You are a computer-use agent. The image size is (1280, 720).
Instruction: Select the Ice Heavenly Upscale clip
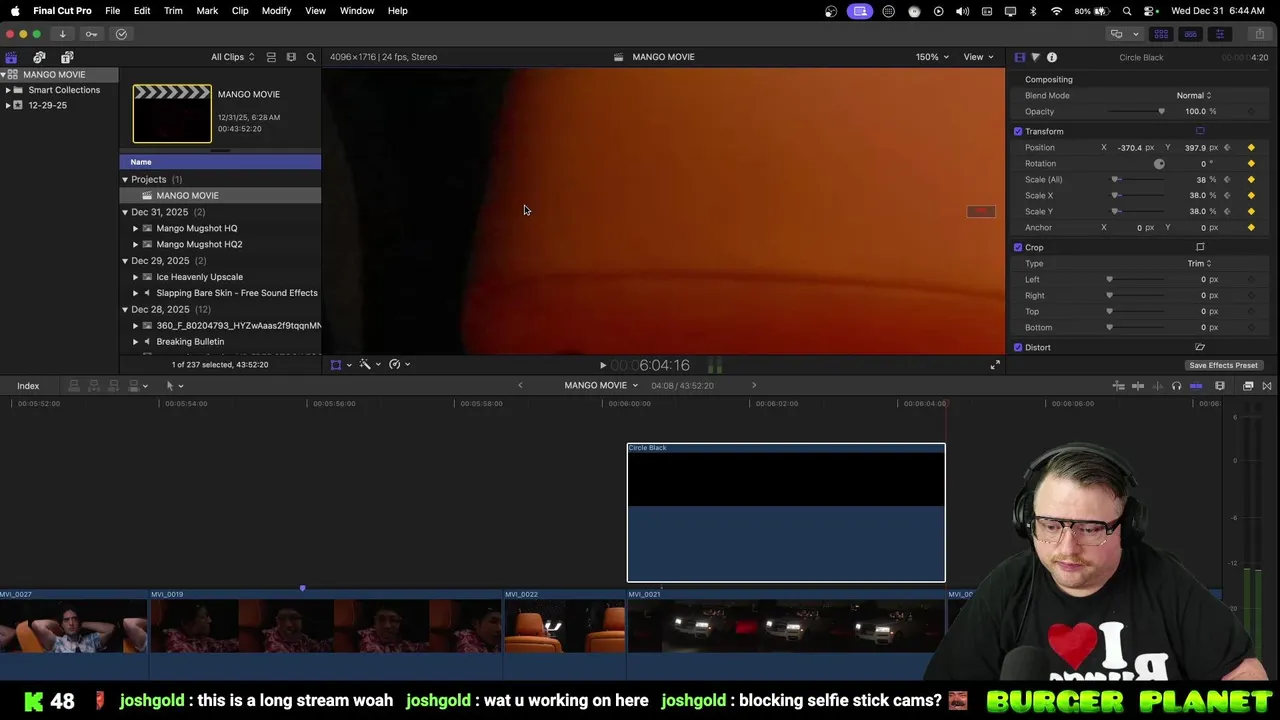[x=199, y=277]
